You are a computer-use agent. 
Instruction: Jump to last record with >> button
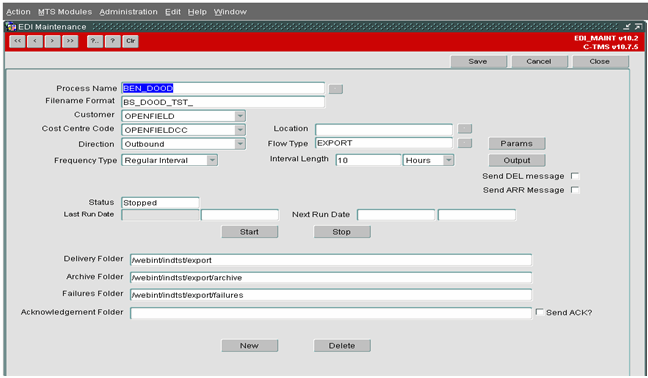[70, 41]
